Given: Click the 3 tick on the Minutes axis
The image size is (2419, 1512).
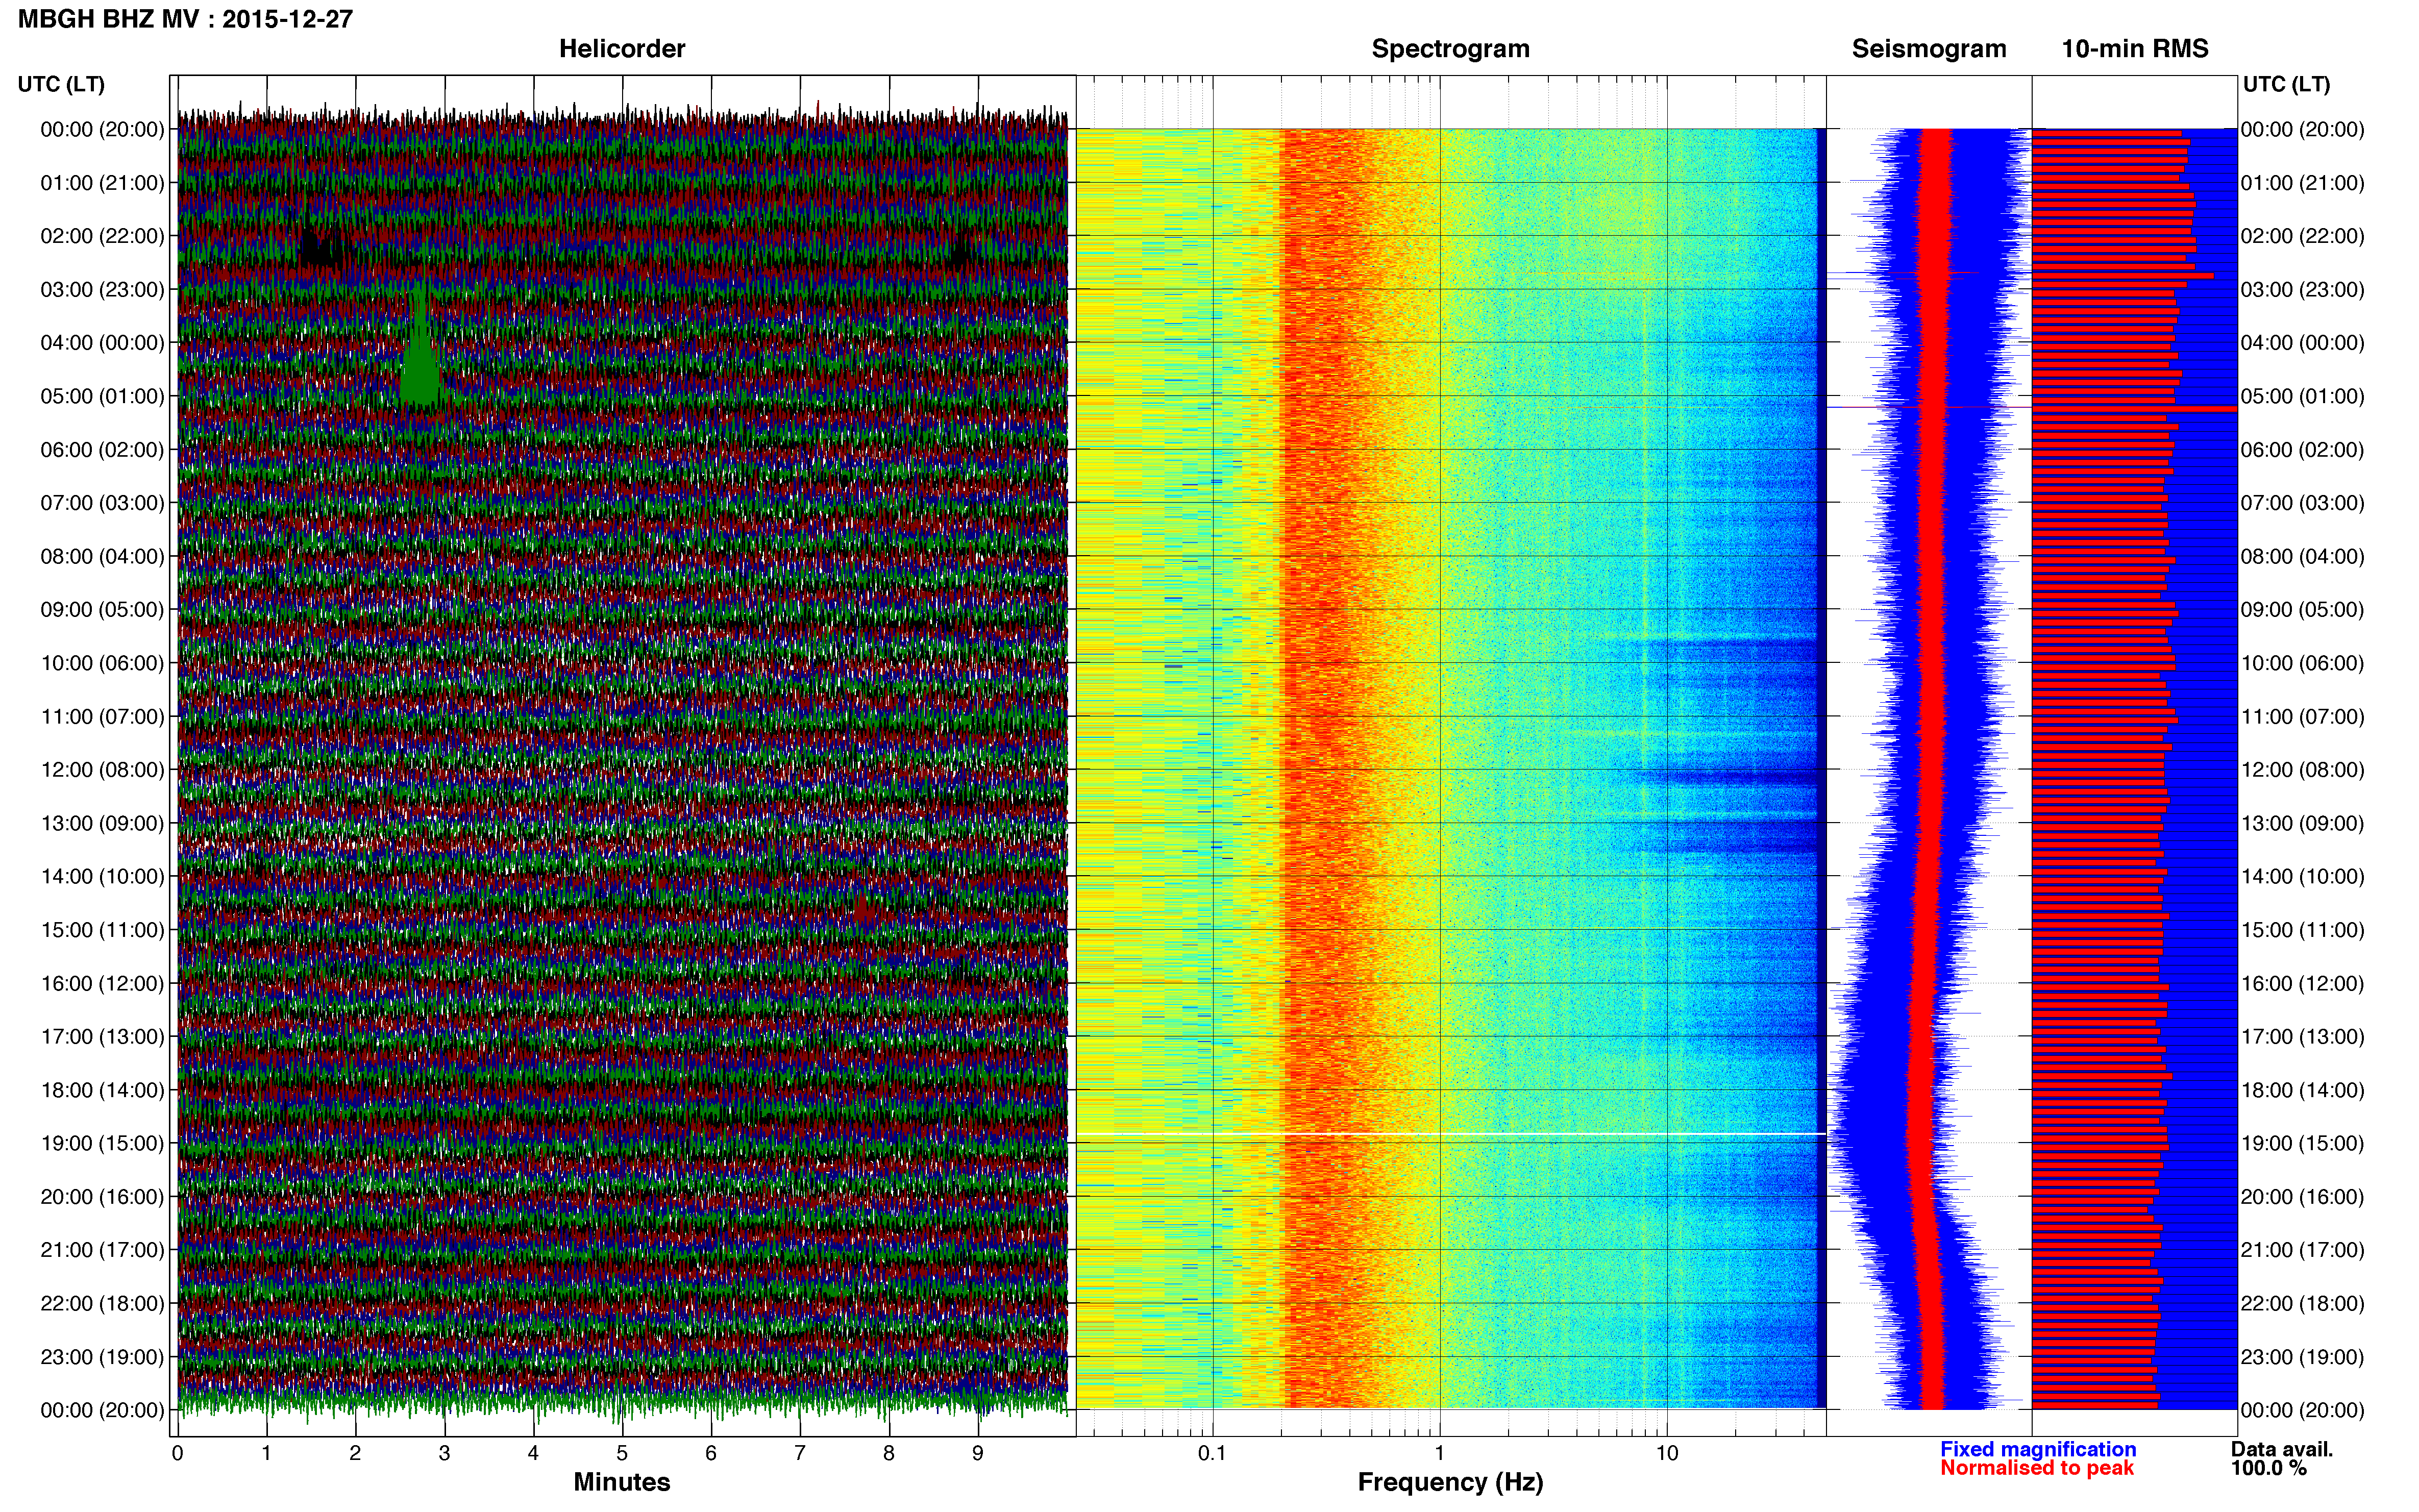Looking at the screenshot, I should 444,1453.
